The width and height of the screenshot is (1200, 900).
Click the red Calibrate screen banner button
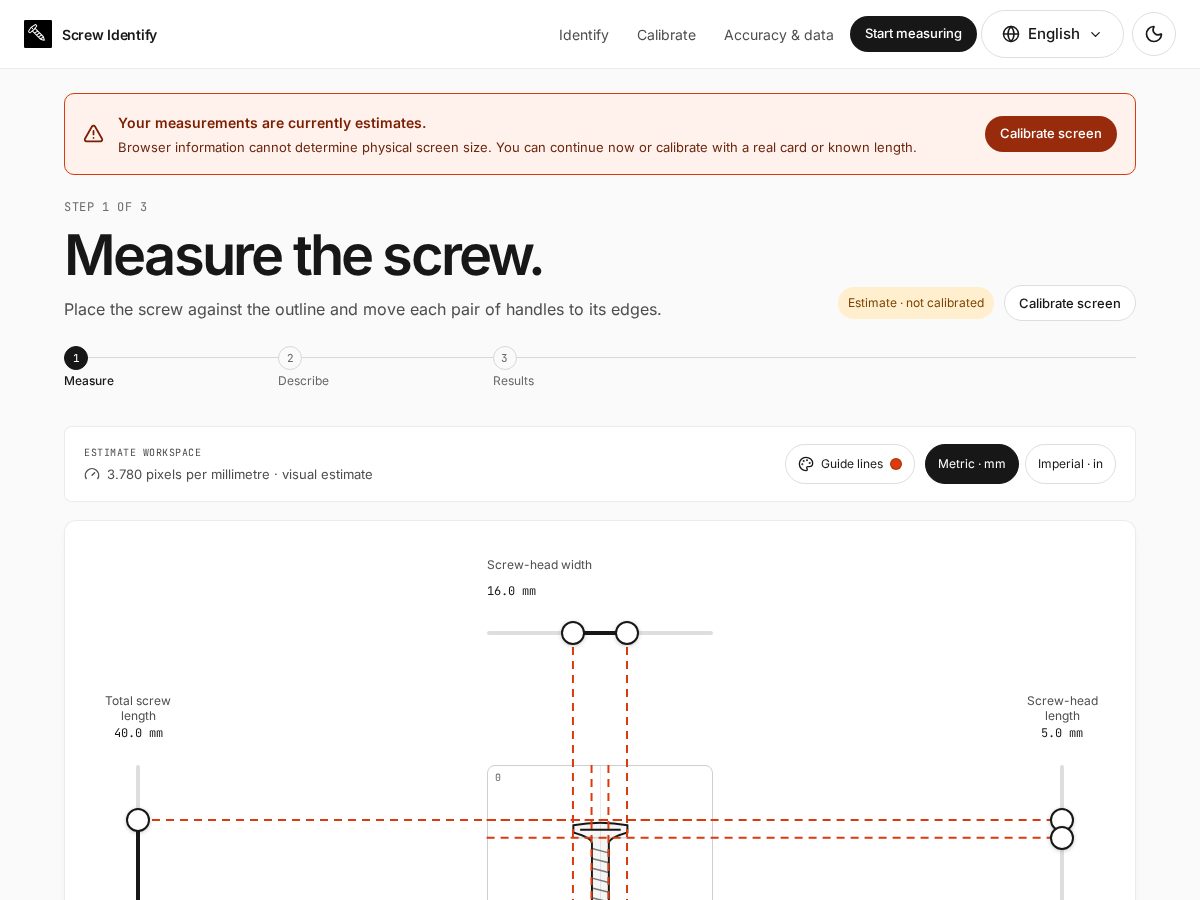(x=1051, y=134)
